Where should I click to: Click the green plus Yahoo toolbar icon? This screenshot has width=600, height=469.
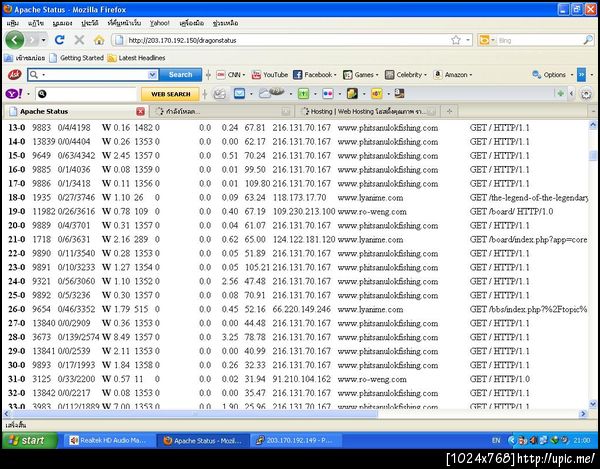pyautogui.click(x=560, y=93)
